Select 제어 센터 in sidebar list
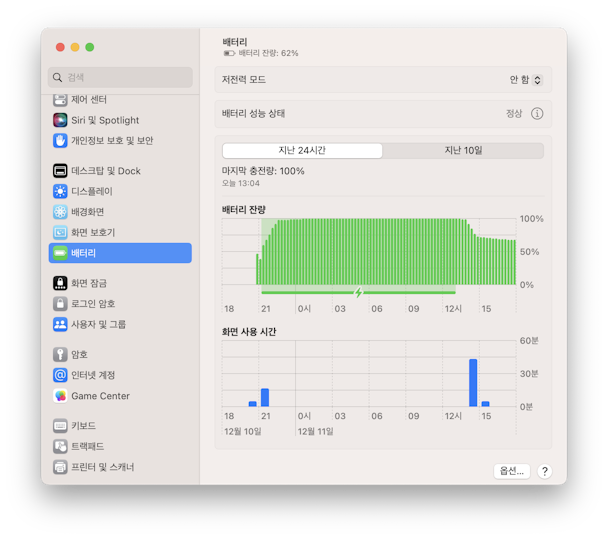This screenshot has width=608, height=539. pos(120,99)
